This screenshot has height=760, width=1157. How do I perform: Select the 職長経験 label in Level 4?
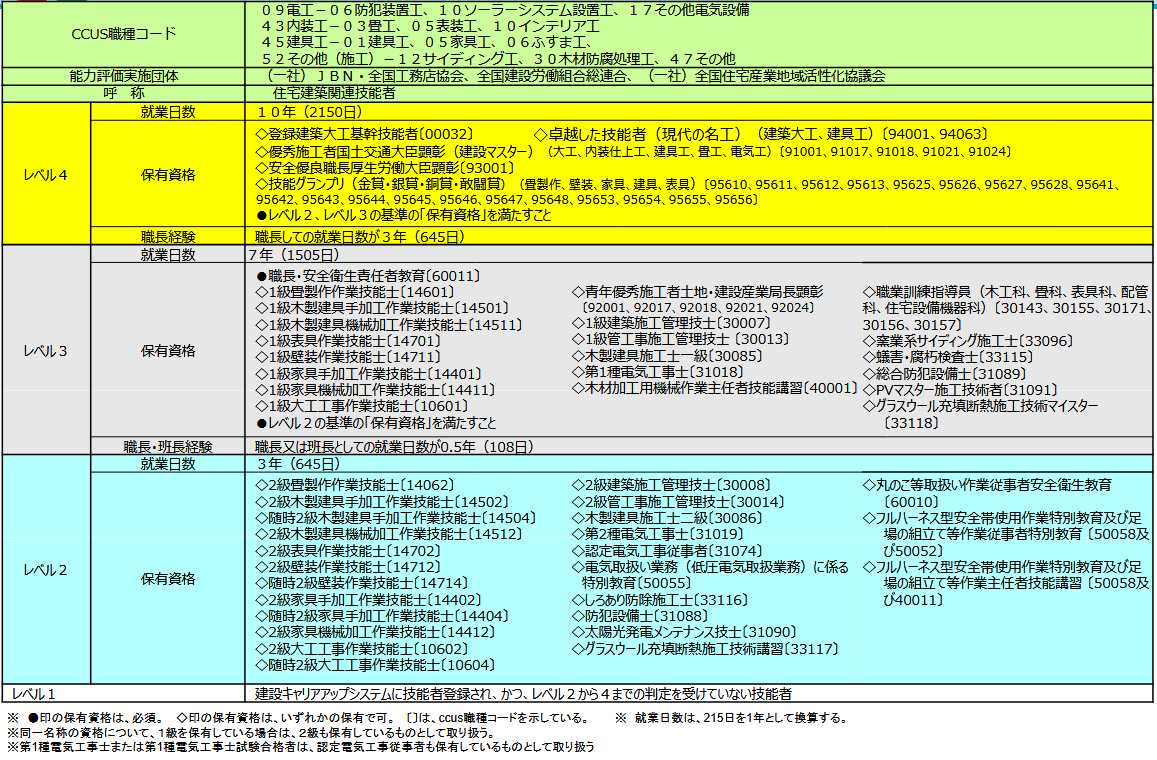pyautogui.click(x=168, y=237)
